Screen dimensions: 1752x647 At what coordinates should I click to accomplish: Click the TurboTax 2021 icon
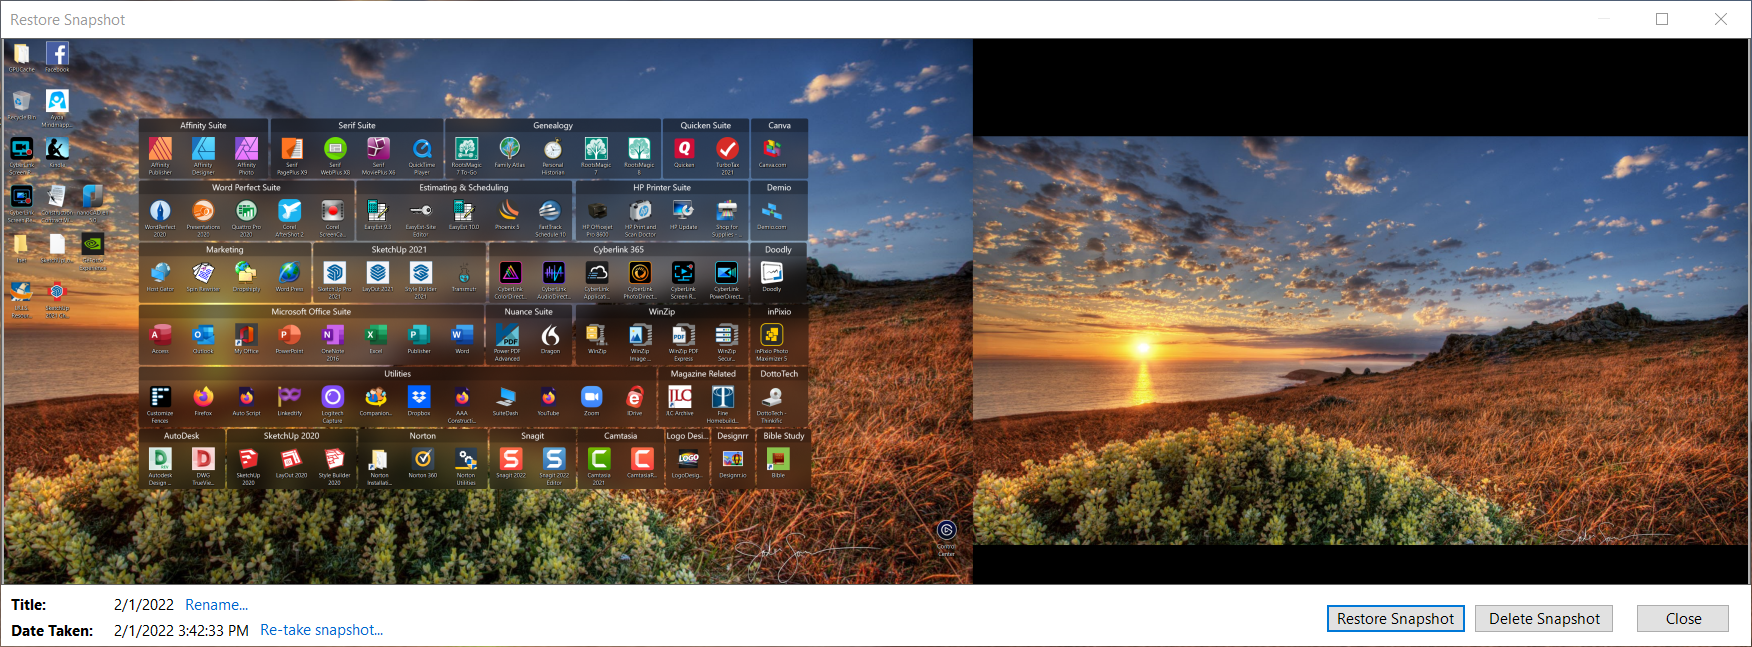pyautogui.click(x=727, y=155)
